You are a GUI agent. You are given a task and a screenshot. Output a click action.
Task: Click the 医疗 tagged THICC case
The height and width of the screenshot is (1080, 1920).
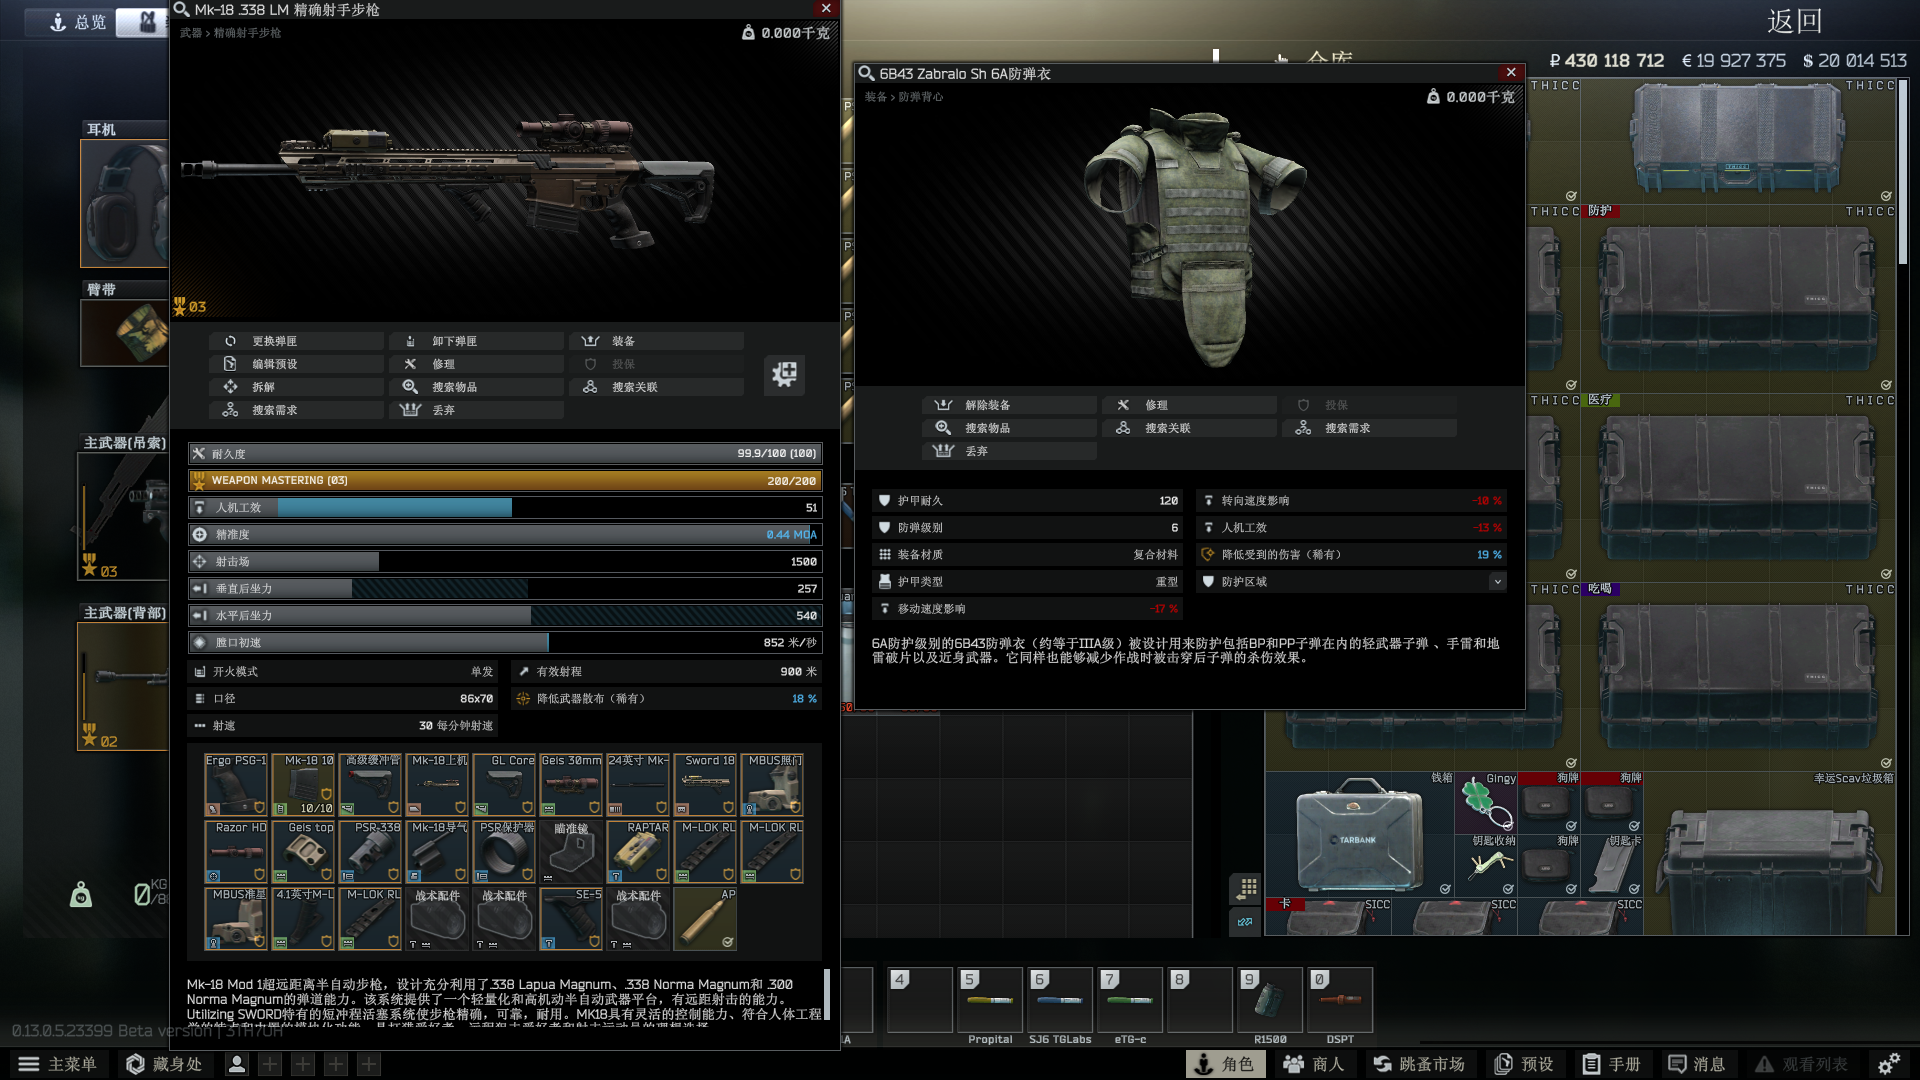point(1740,487)
